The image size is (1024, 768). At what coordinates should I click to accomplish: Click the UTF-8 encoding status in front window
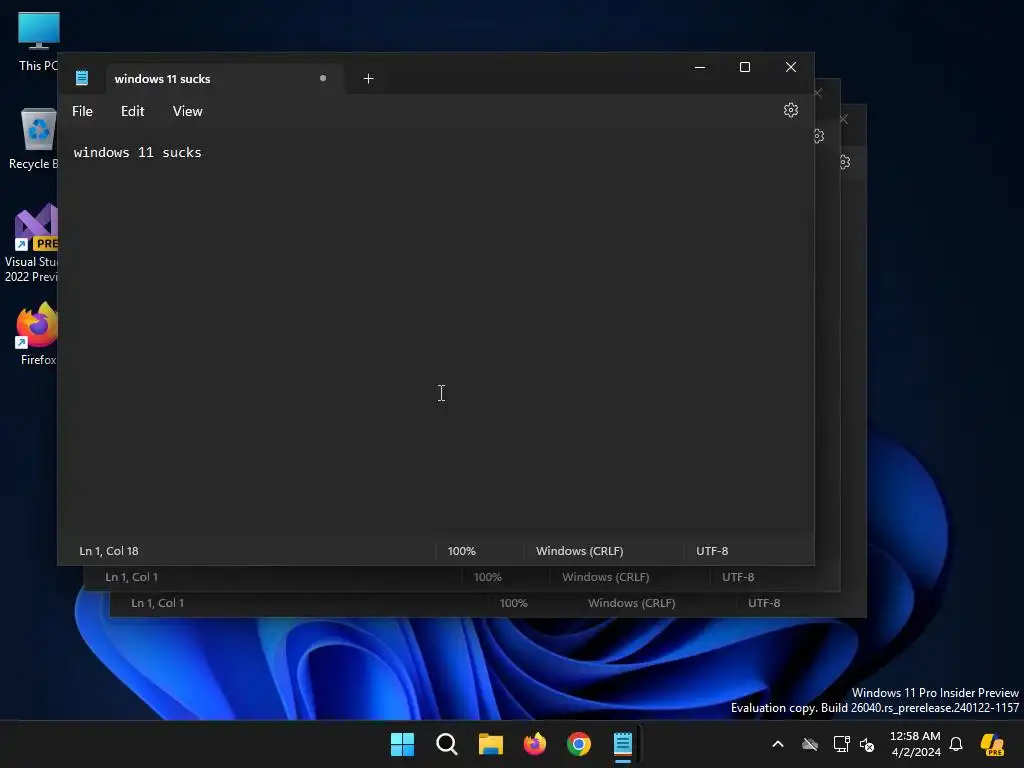(712, 551)
